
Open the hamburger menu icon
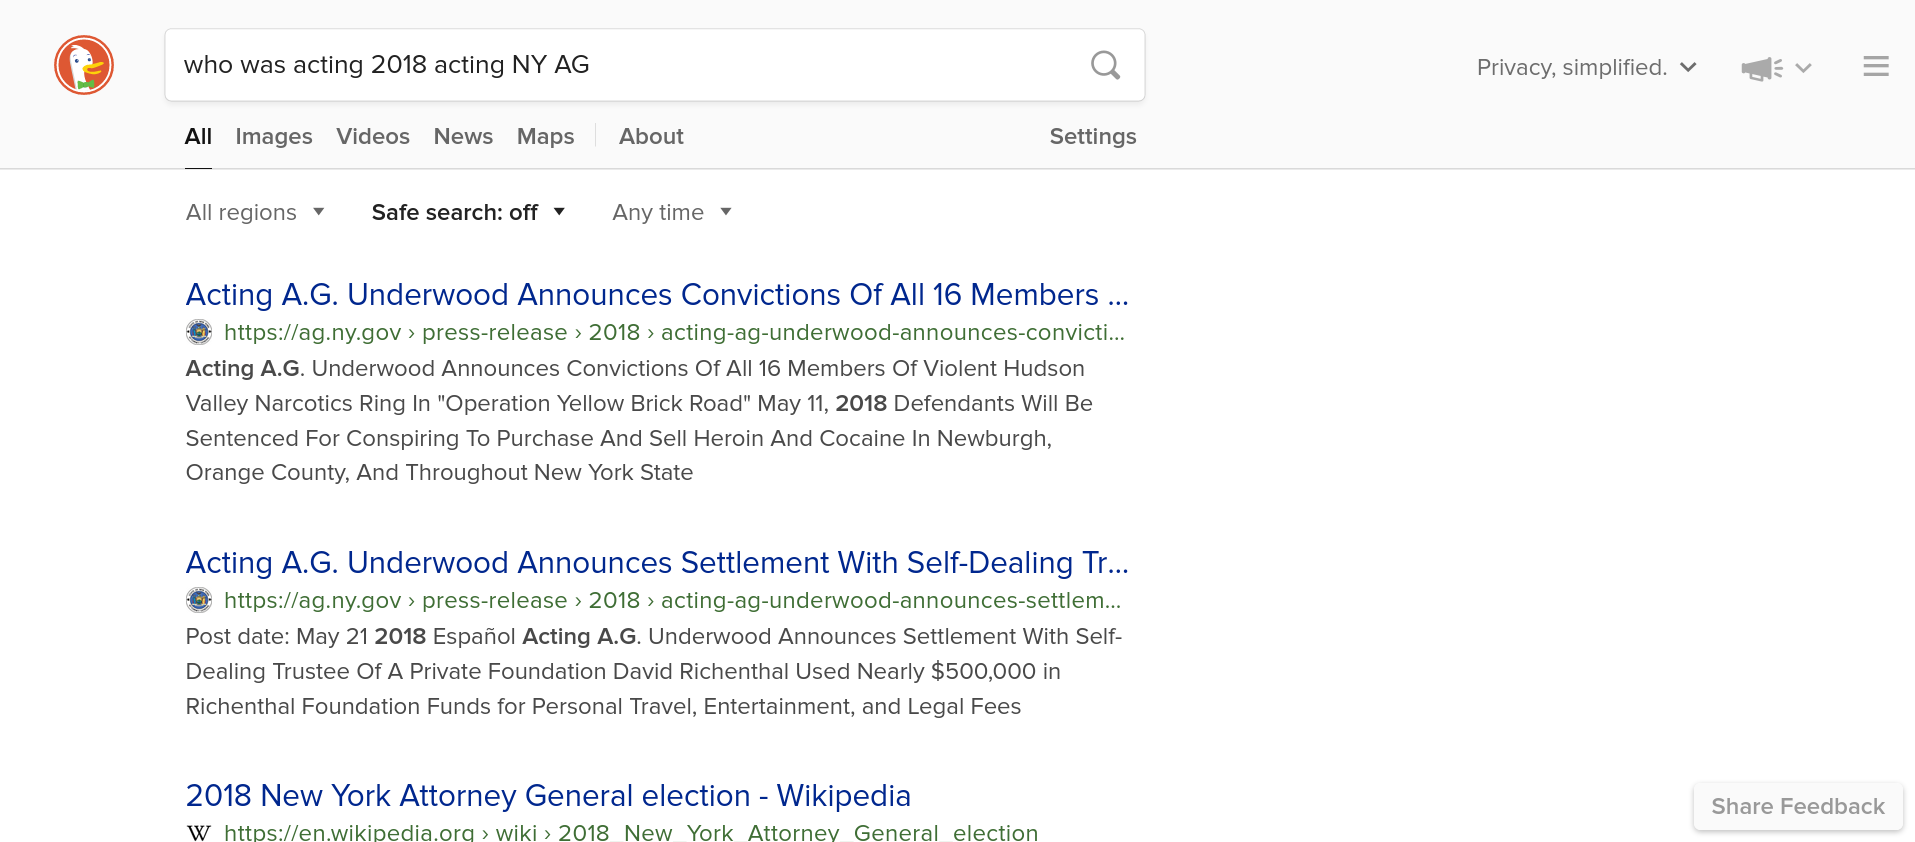1876,66
